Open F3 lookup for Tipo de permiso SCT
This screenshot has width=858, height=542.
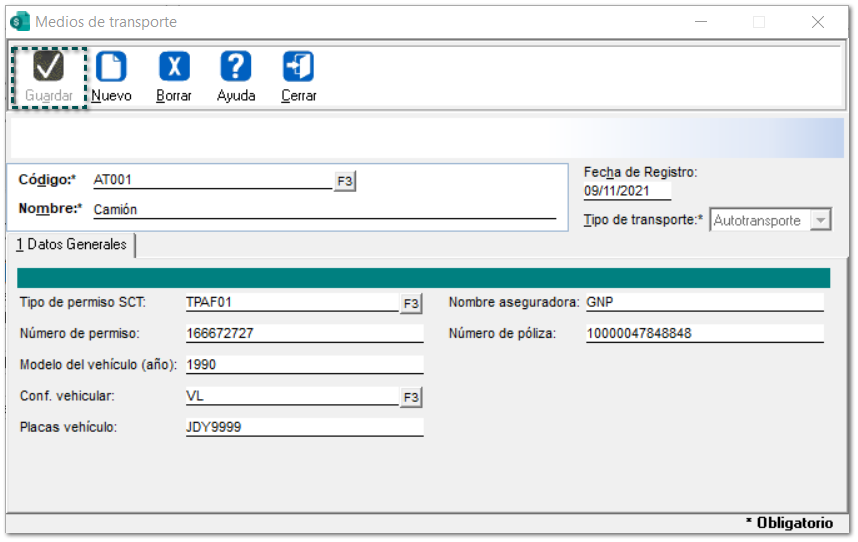coord(411,304)
